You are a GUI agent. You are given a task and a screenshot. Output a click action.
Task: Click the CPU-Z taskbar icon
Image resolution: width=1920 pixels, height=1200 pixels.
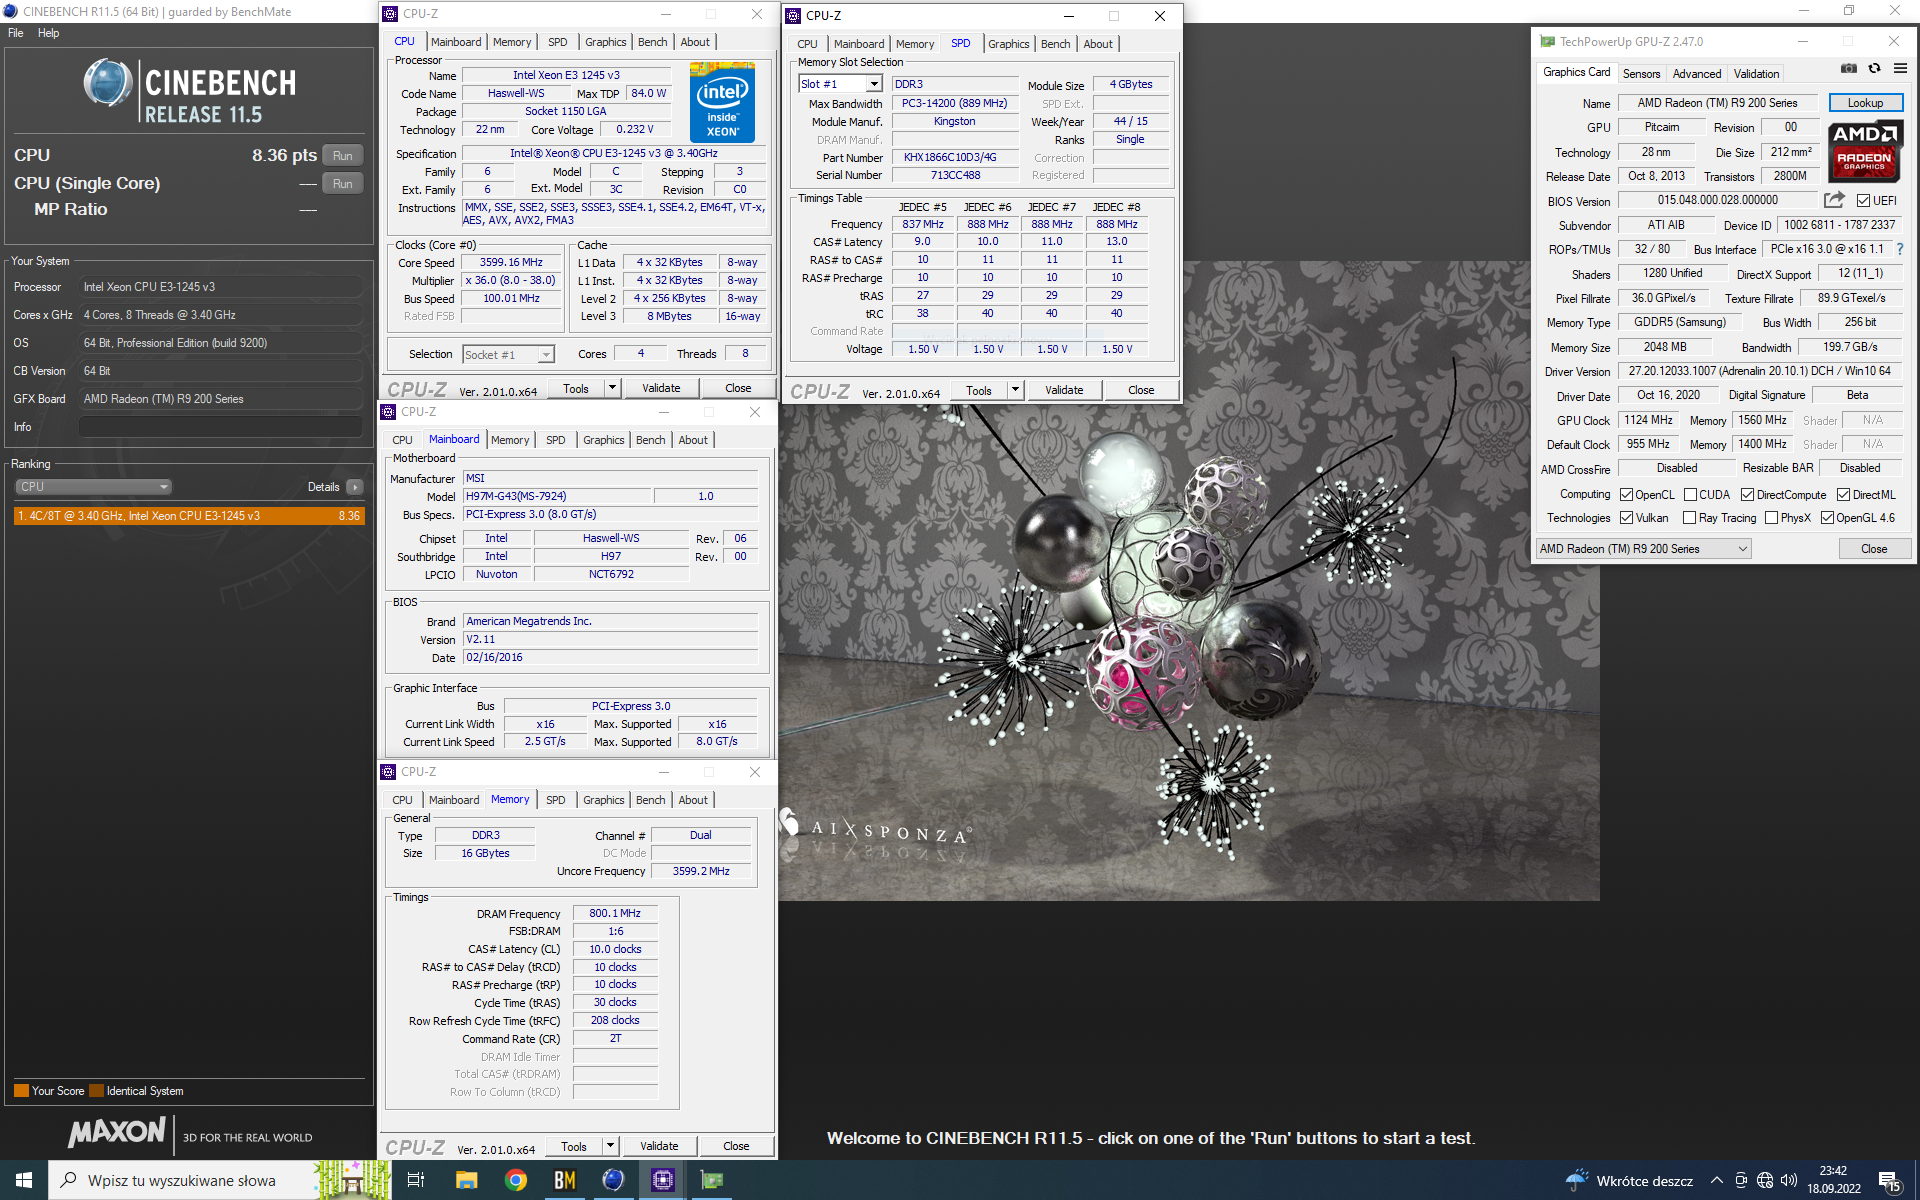tap(662, 1180)
